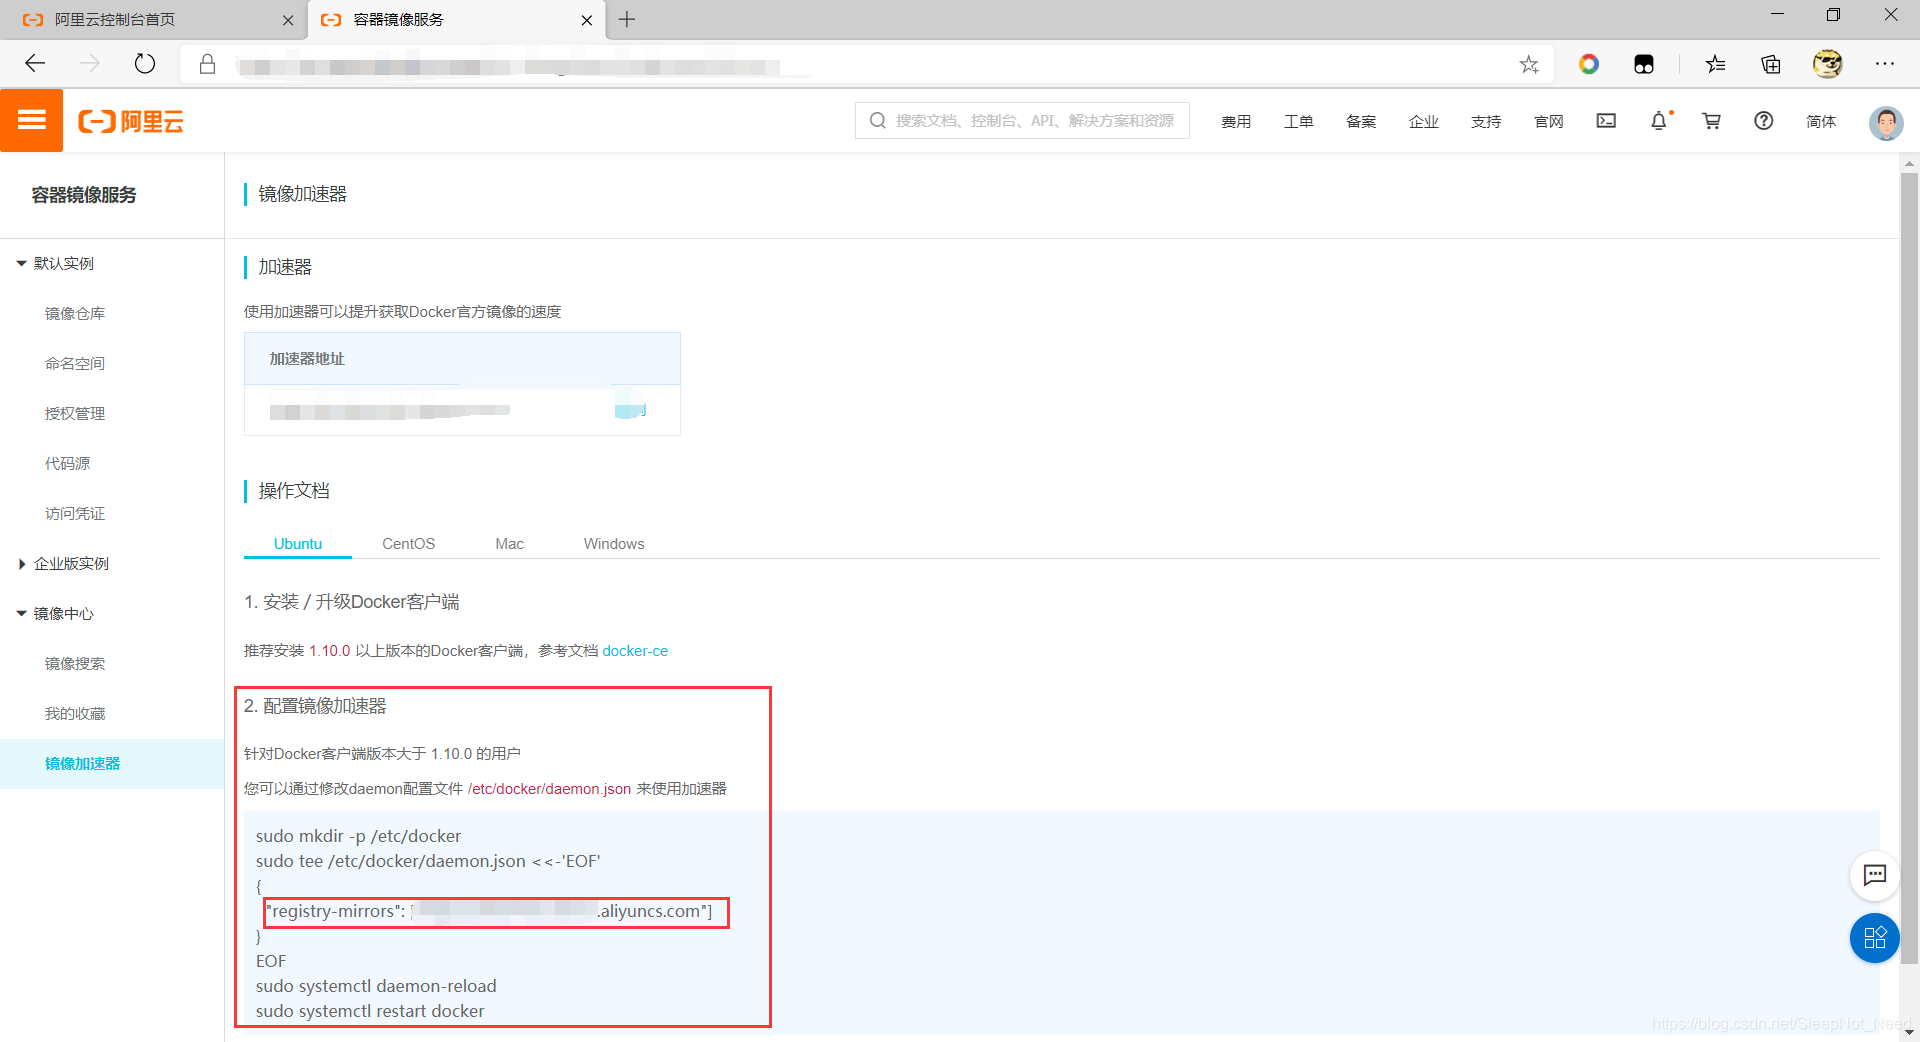Close the 阿里云控制台首页 tab
The width and height of the screenshot is (1920, 1042).
(x=288, y=20)
